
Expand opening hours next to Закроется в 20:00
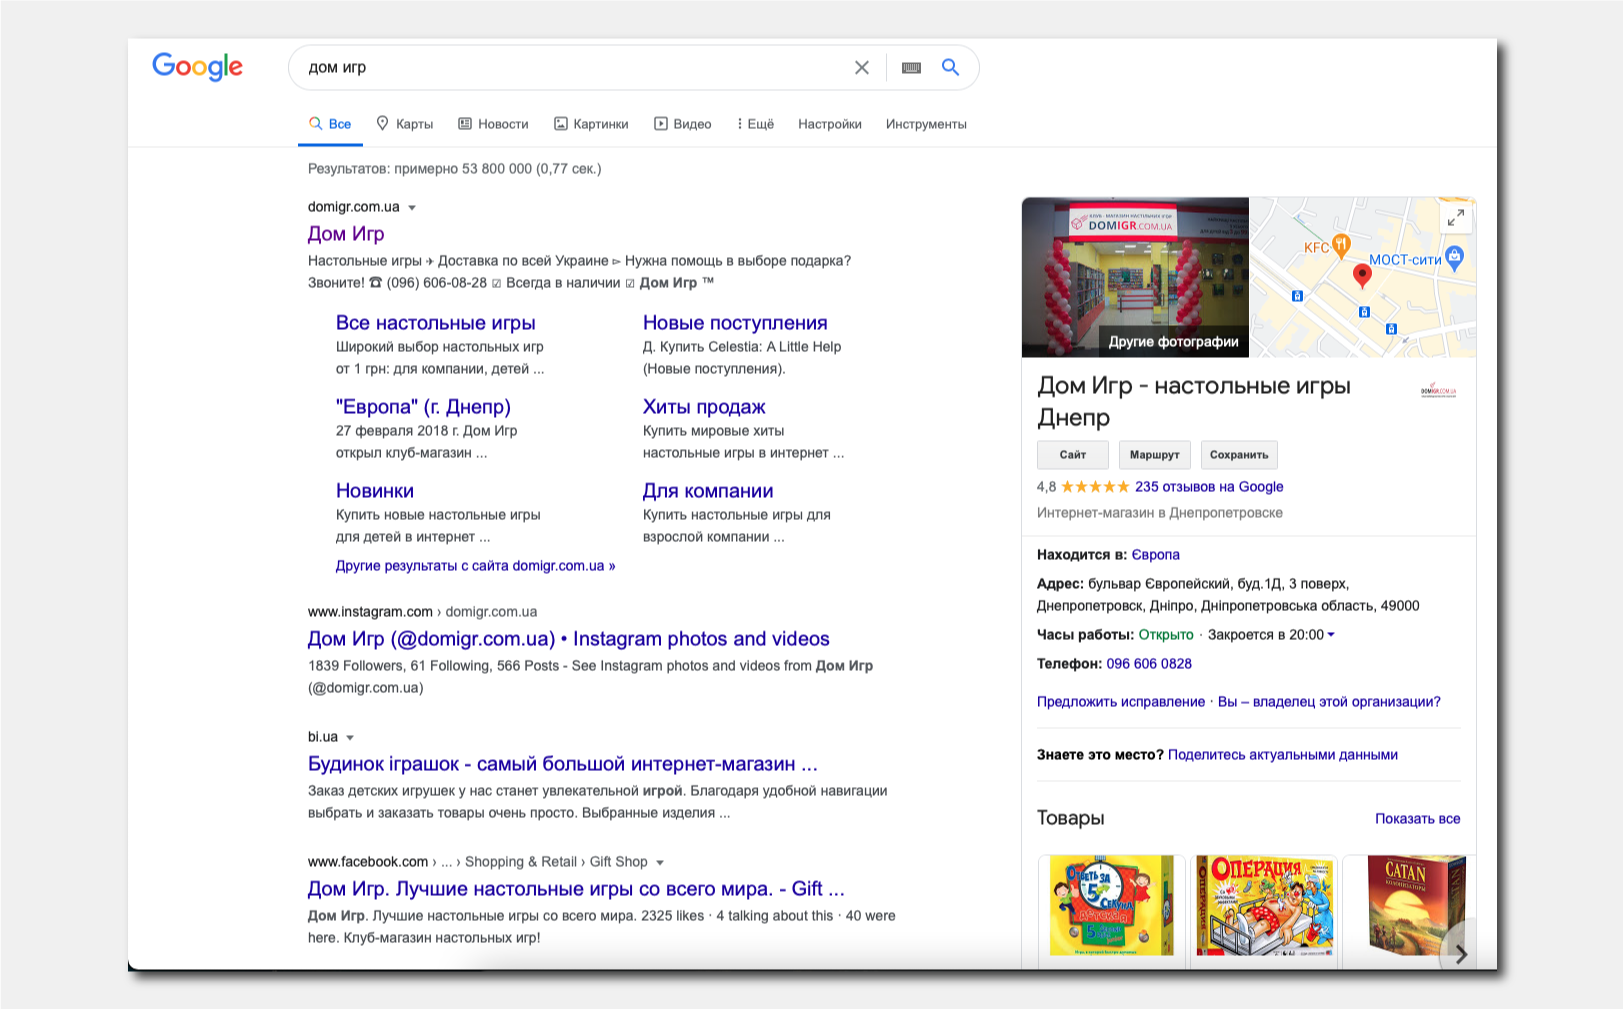[x=1331, y=635]
